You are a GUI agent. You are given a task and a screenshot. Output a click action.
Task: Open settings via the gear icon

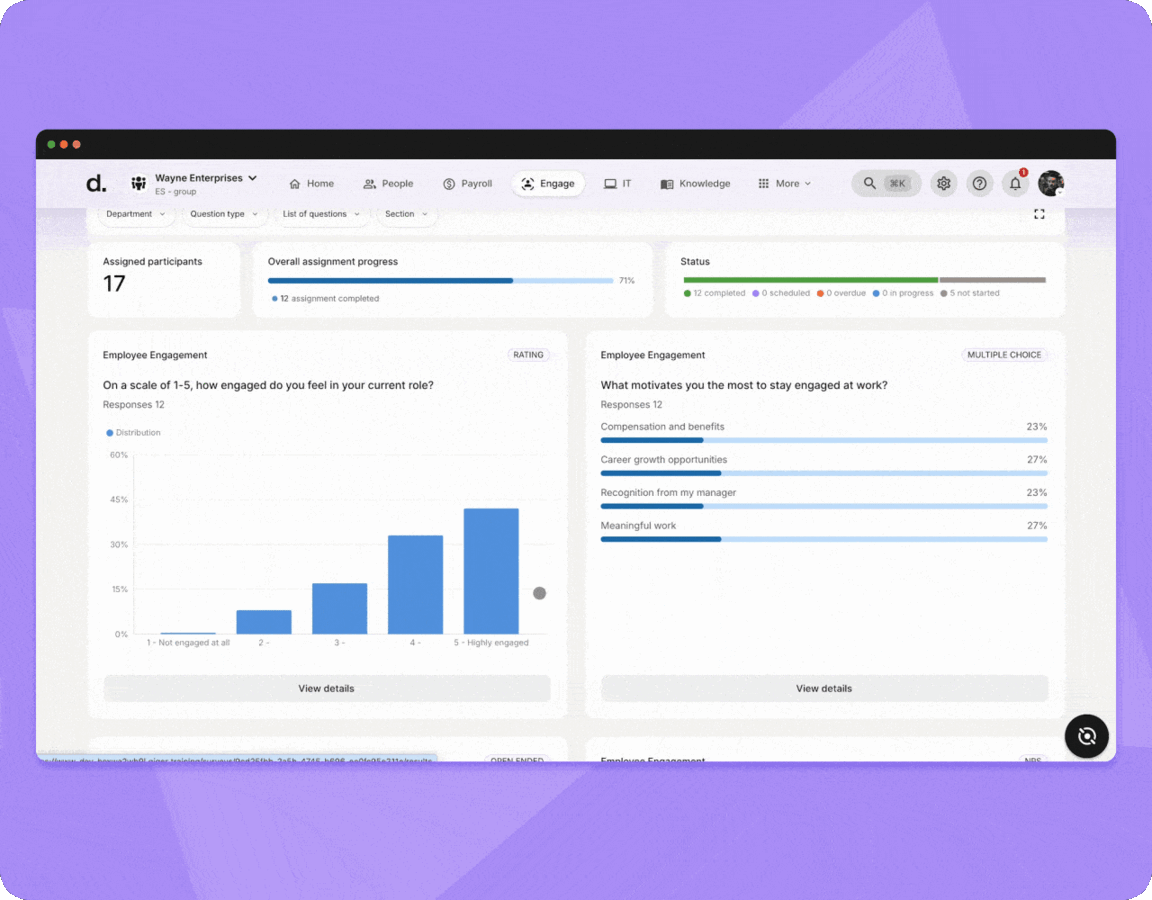point(943,184)
